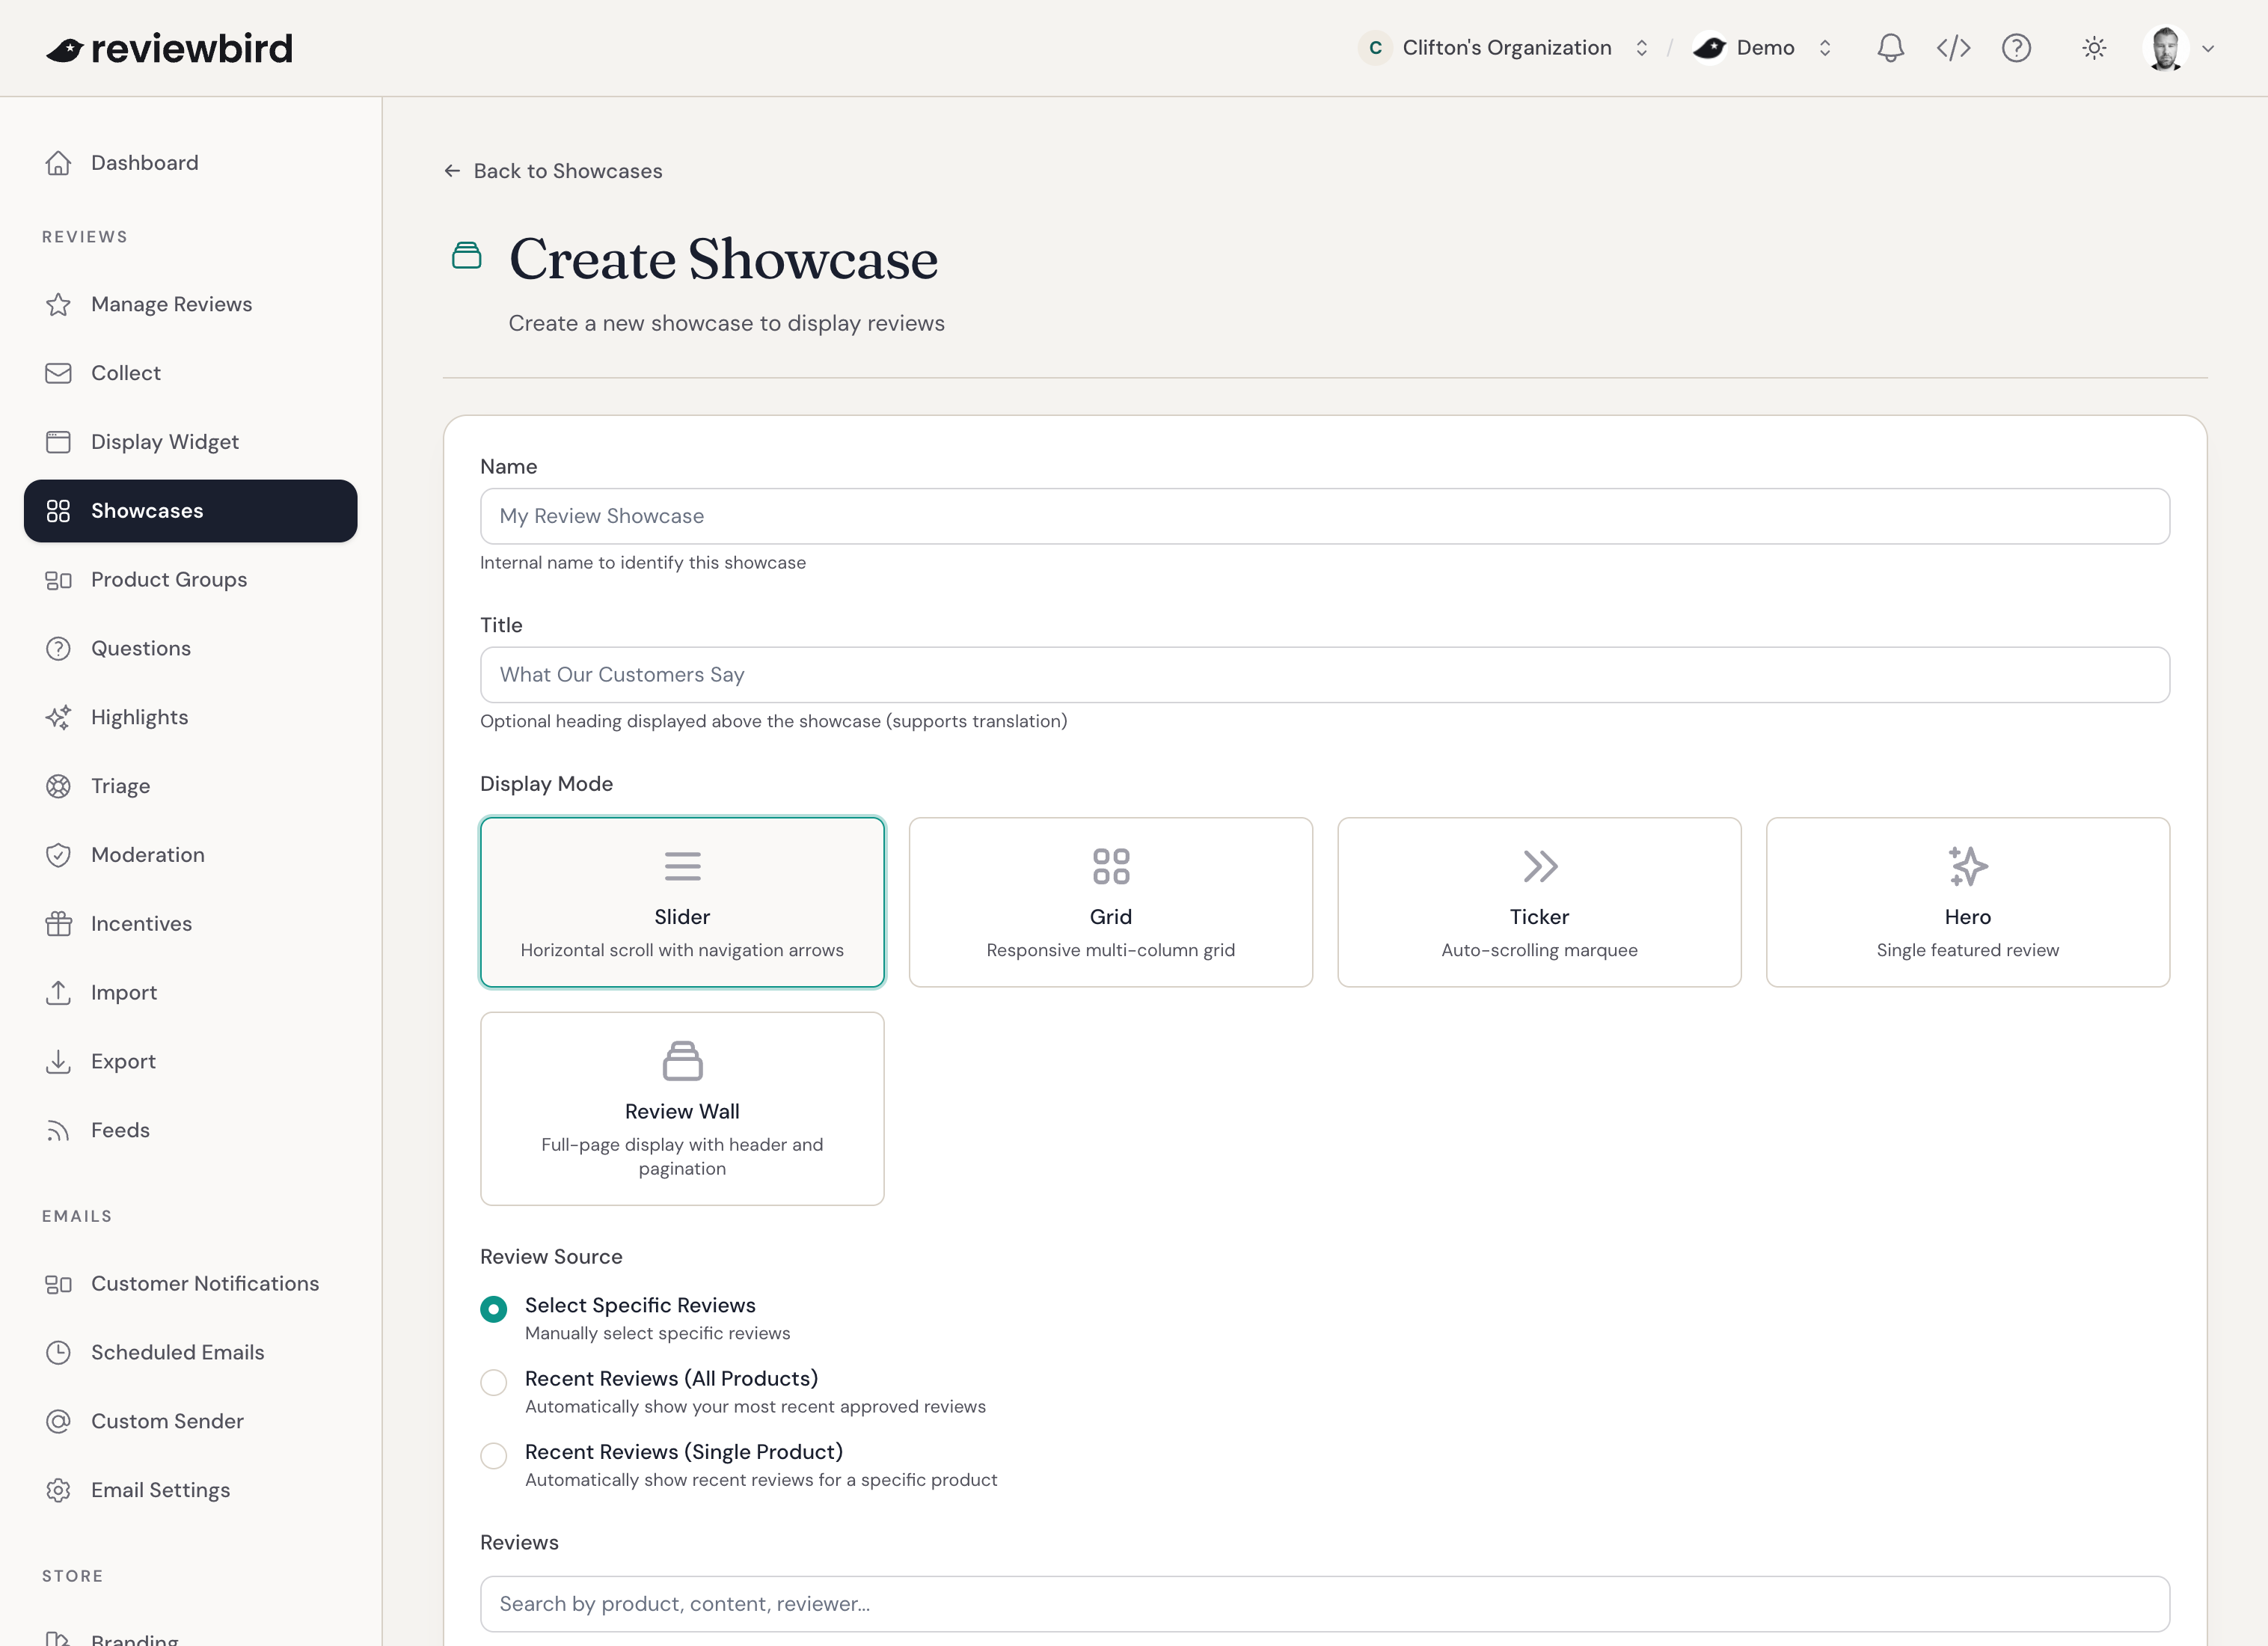Click the reviews search box
This screenshot has height=1646, width=2268.
point(1324,1604)
